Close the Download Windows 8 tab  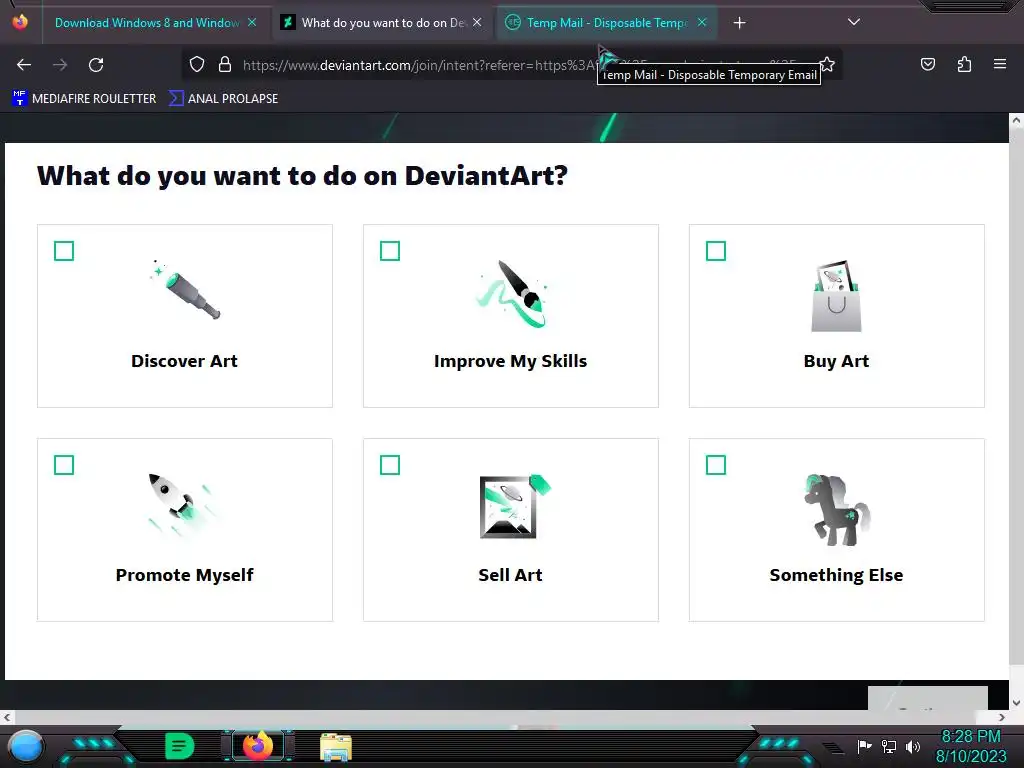tap(252, 23)
